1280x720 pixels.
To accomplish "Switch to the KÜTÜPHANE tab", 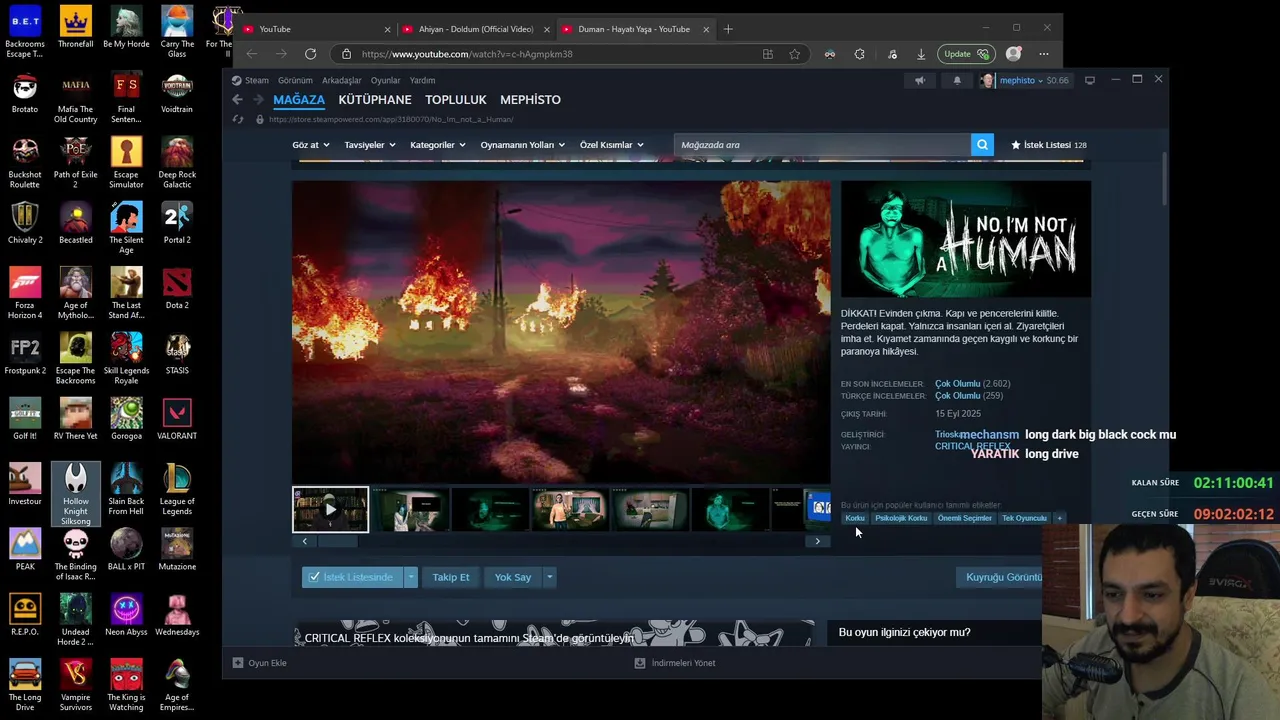I will tap(375, 100).
